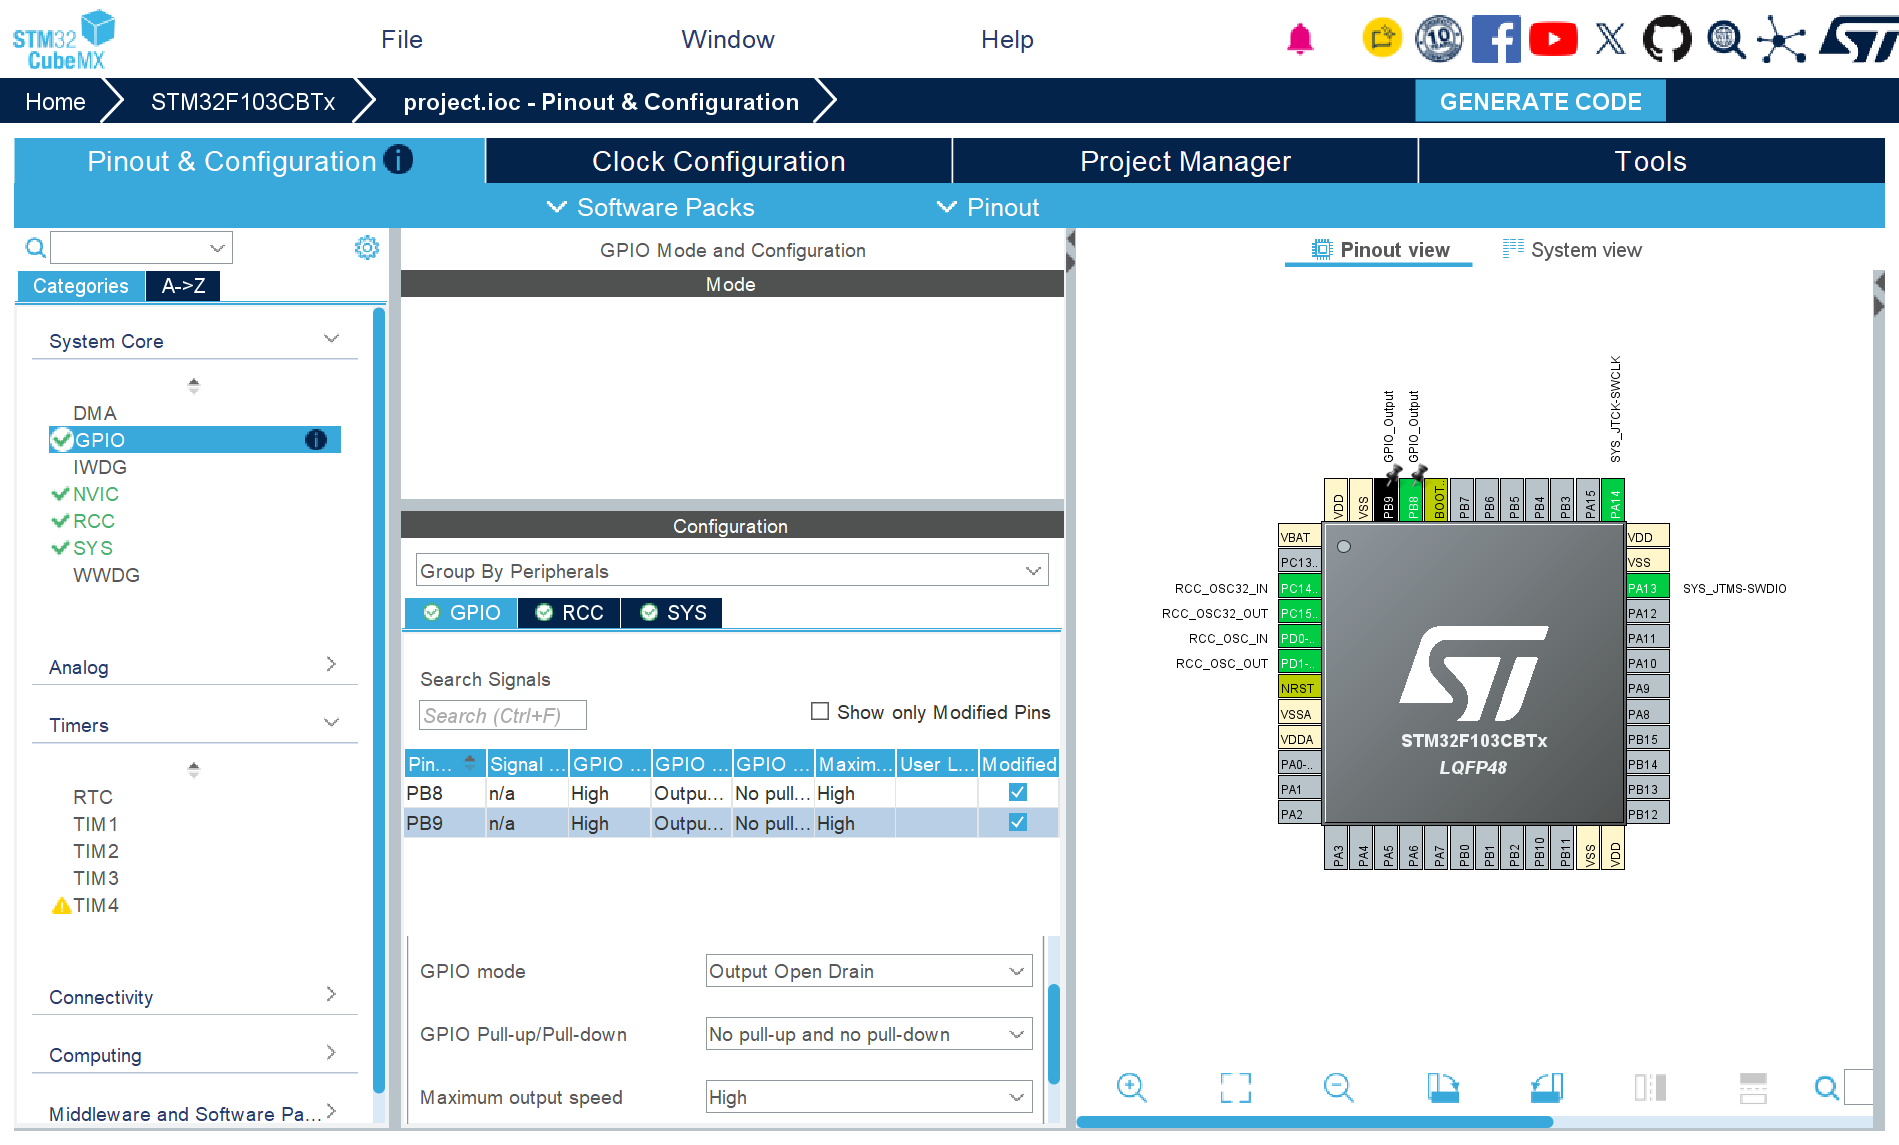Toggle the Modified checkbox for PB9
The image size is (1899, 1145).
pyautogui.click(x=1018, y=822)
